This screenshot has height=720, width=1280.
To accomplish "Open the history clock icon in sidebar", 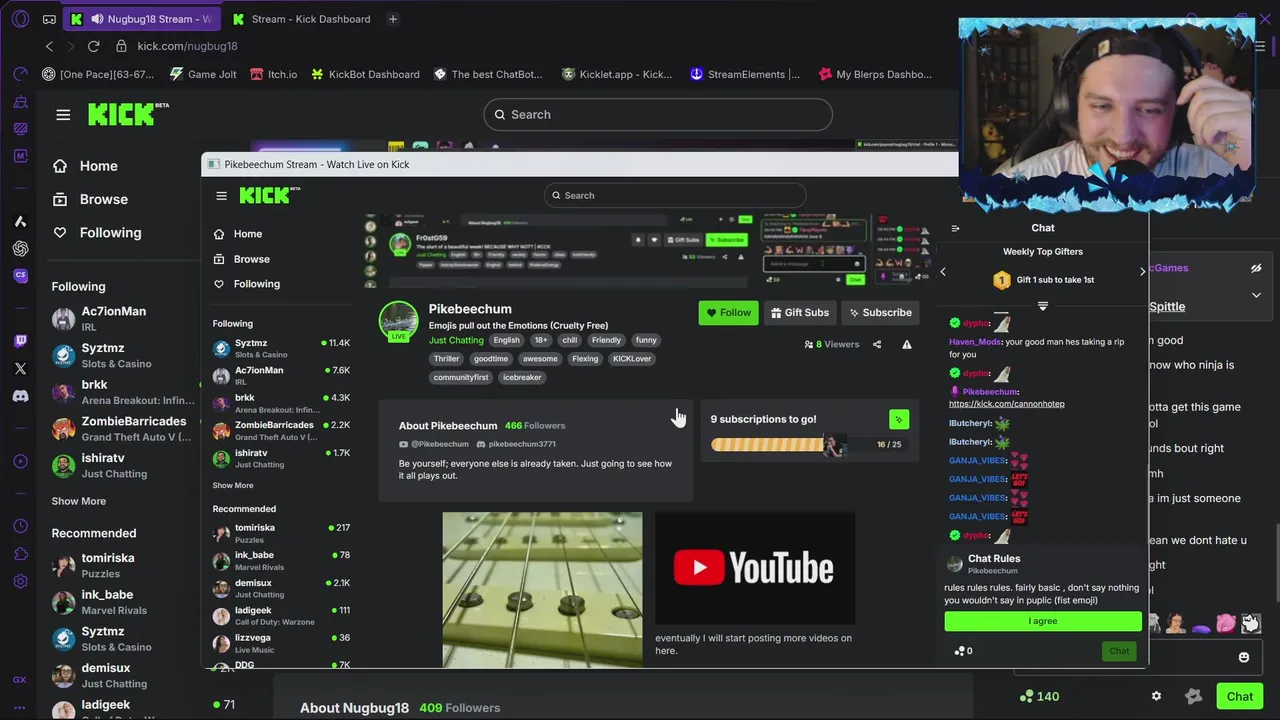I will [x=20, y=526].
